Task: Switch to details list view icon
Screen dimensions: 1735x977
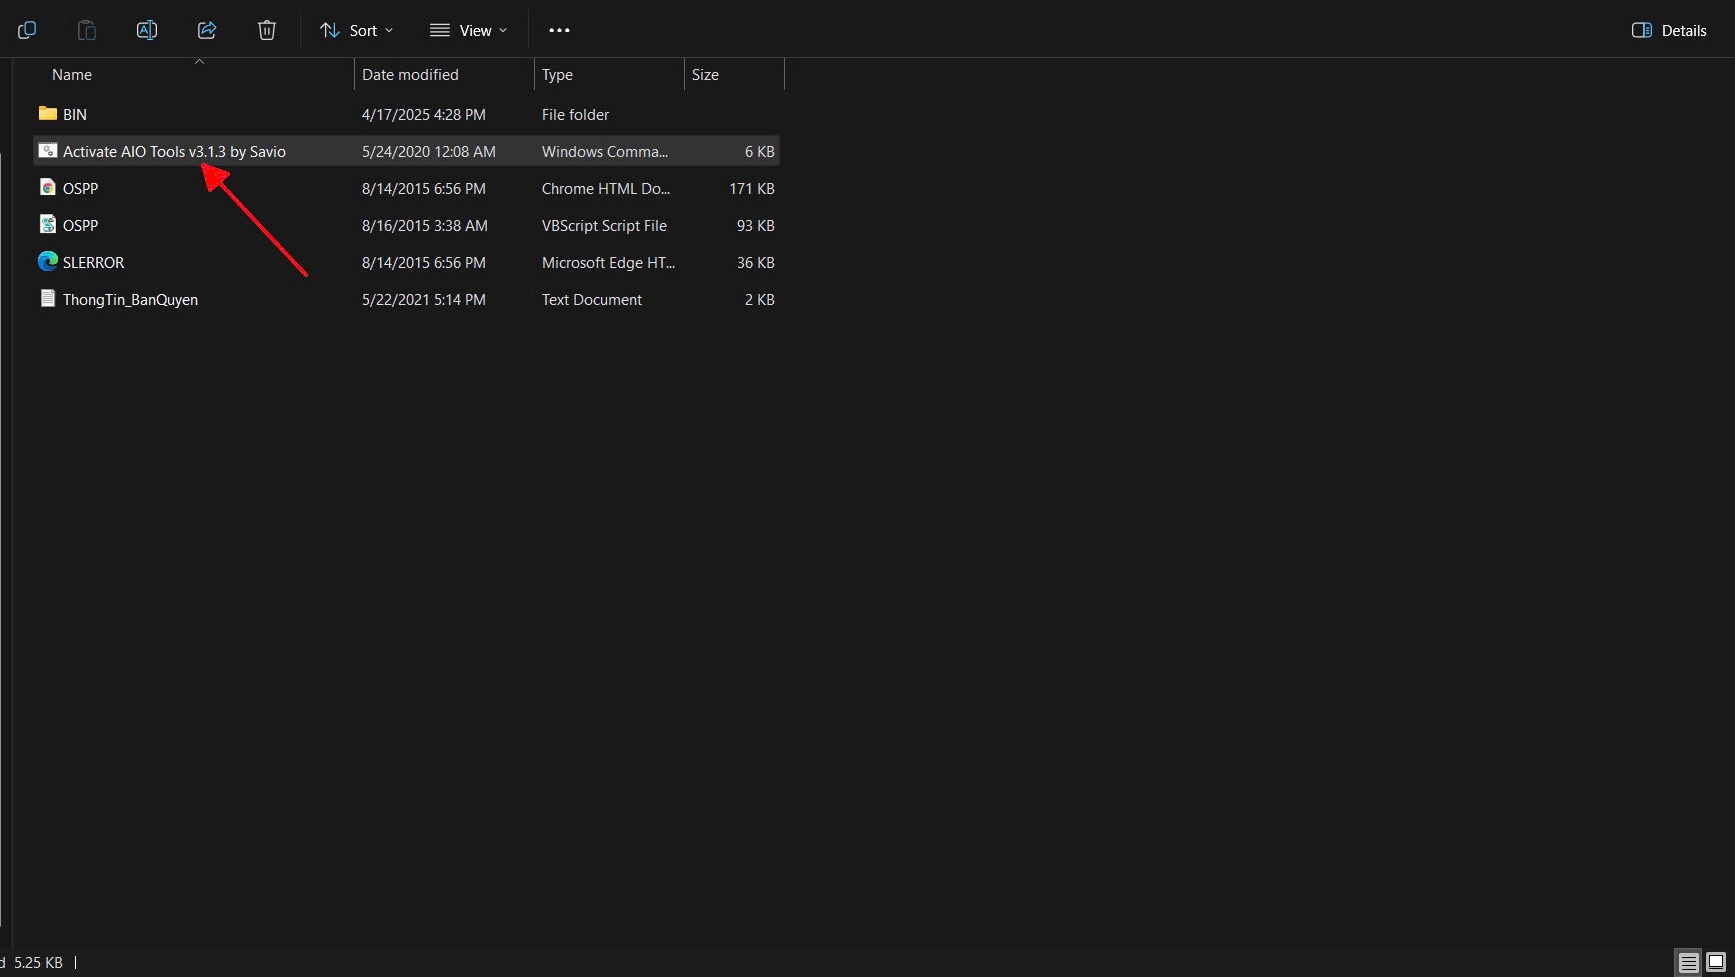Action: coord(1688,963)
